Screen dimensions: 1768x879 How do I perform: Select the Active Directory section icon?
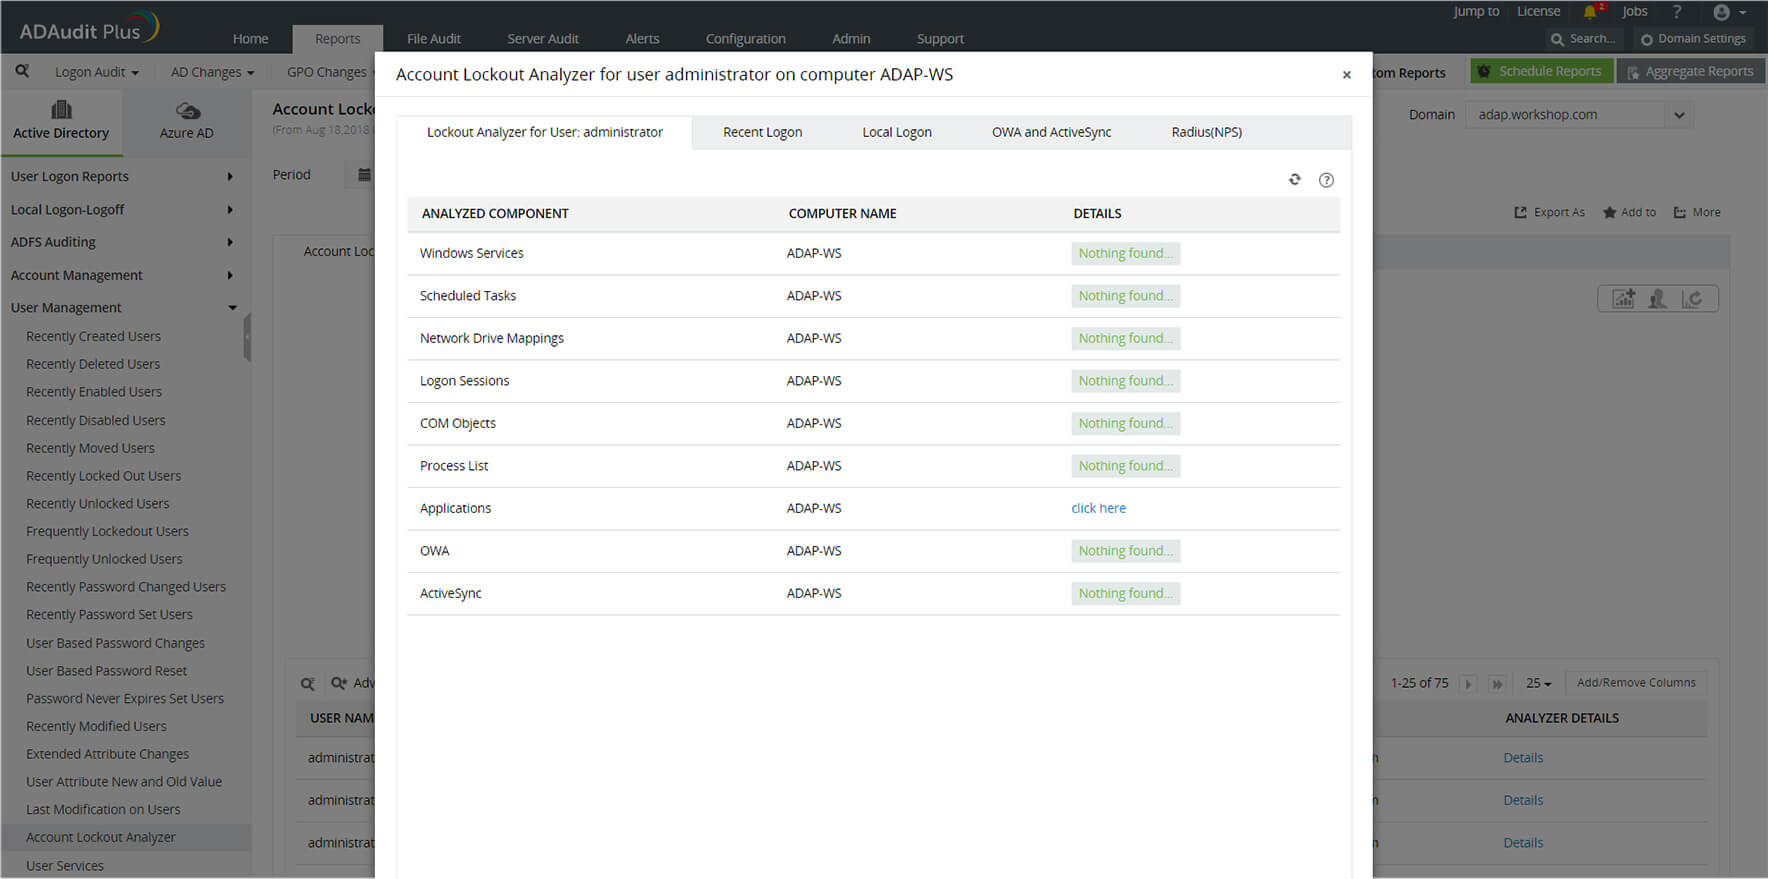point(61,110)
